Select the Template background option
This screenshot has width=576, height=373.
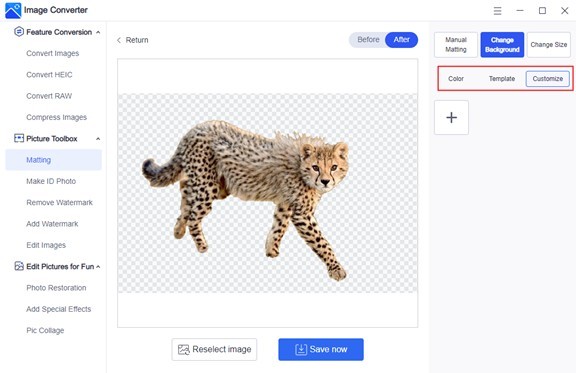(502, 79)
